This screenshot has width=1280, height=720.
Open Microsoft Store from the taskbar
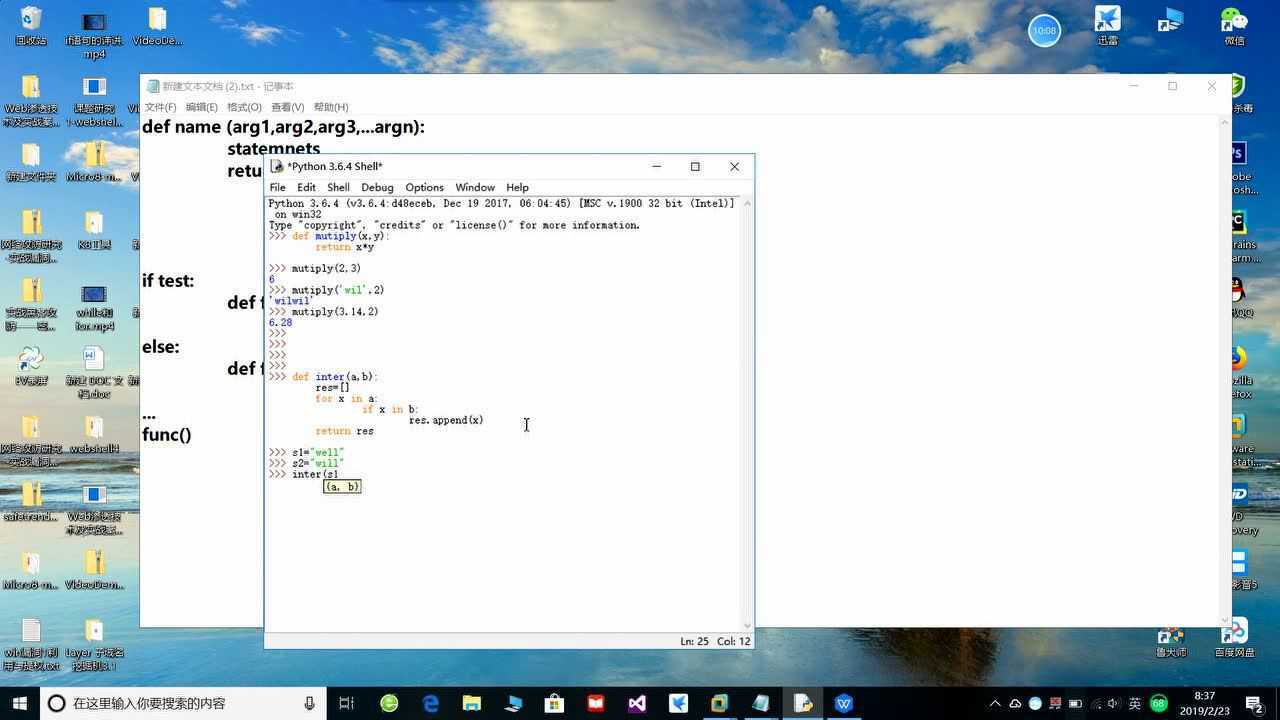554,703
